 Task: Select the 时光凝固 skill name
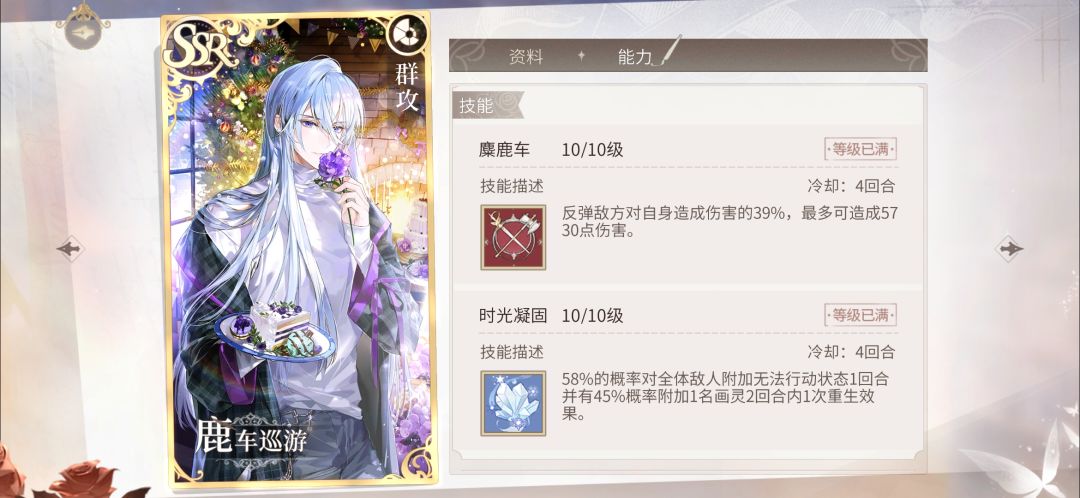pyautogui.click(x=513, y=316)
